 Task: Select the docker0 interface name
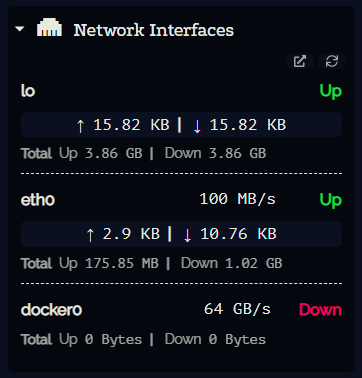pyautogui.click(x=51, y=310)
